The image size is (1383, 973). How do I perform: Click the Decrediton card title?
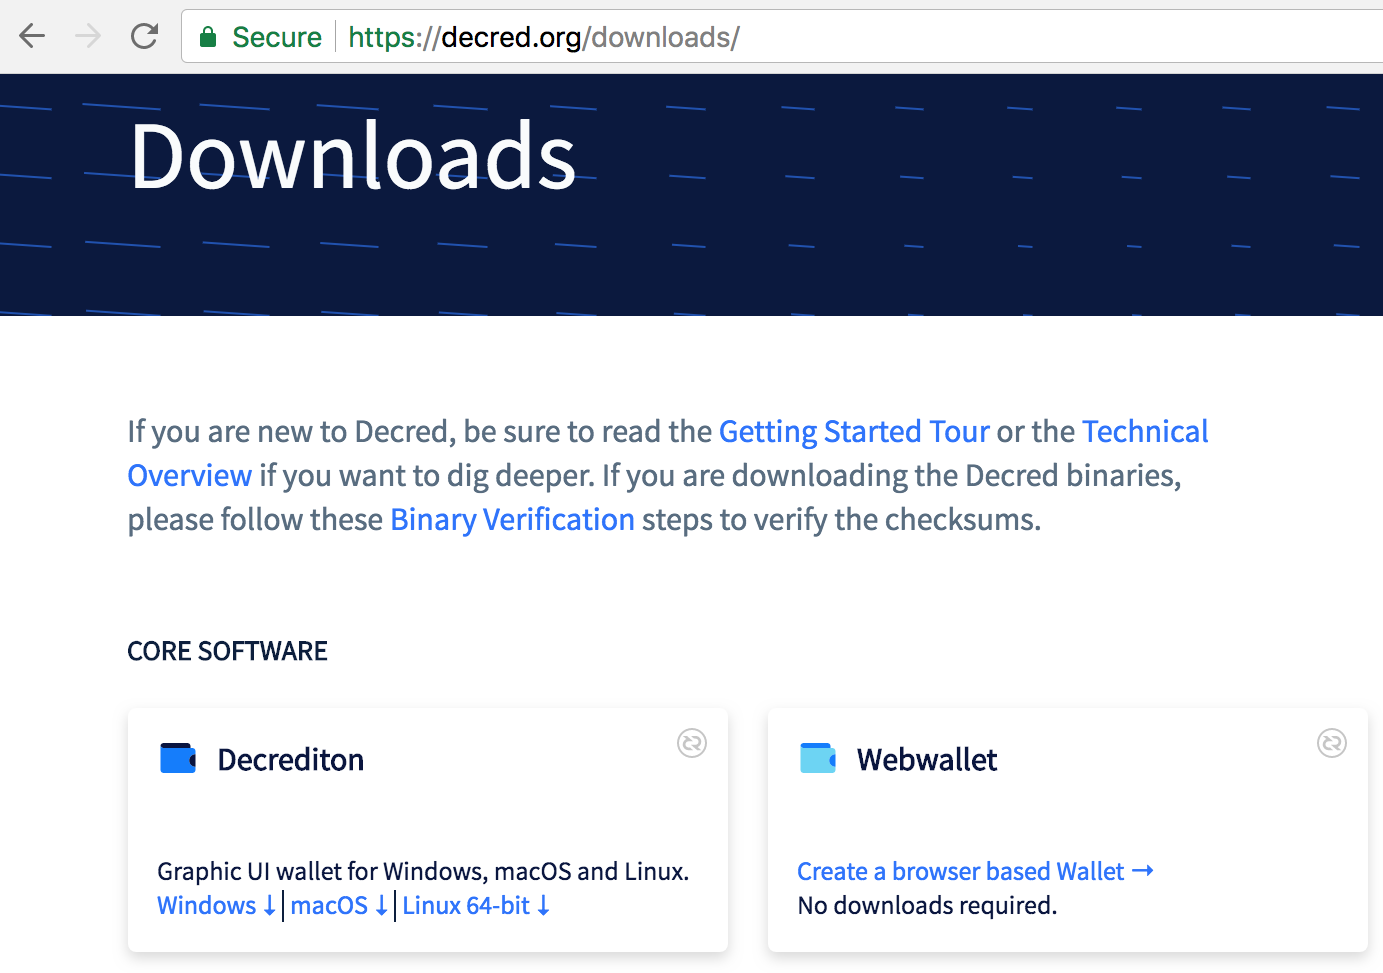click(291, 759)
